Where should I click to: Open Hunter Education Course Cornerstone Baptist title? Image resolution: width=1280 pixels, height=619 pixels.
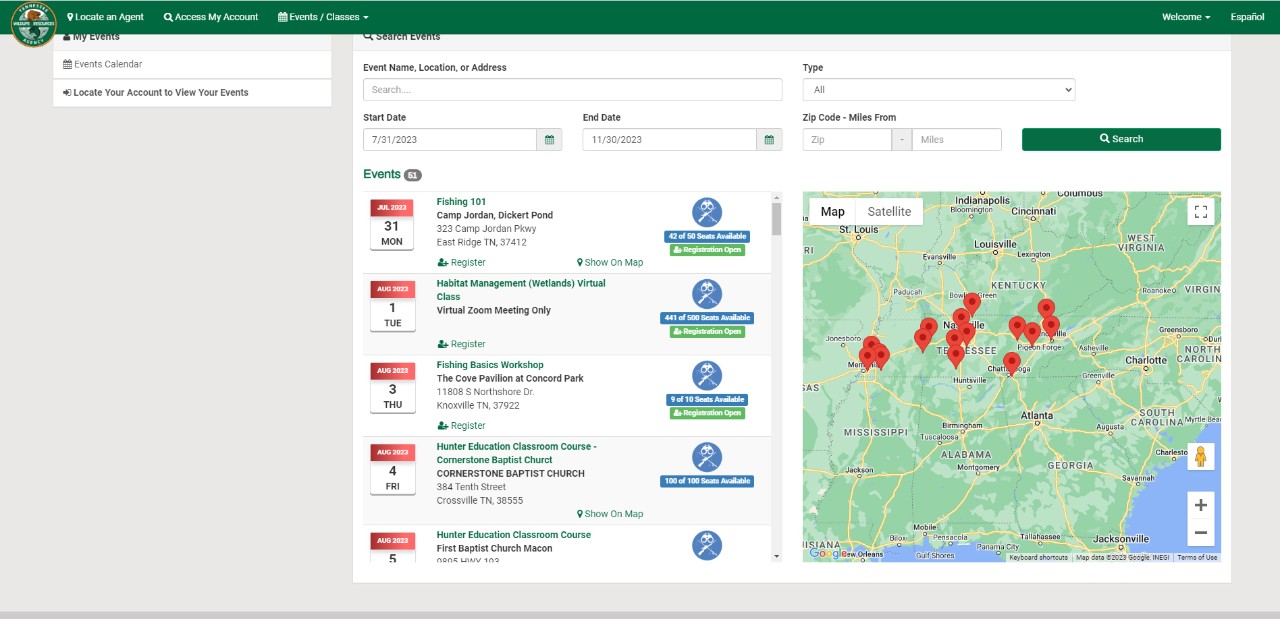coord(517,453)
